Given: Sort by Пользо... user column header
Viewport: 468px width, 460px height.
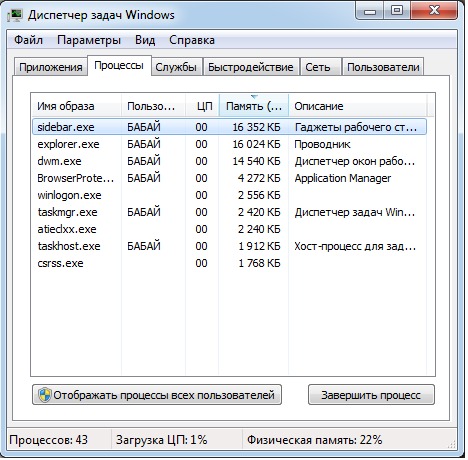Looking at the screenshot, I should click(x=153, y=106).
